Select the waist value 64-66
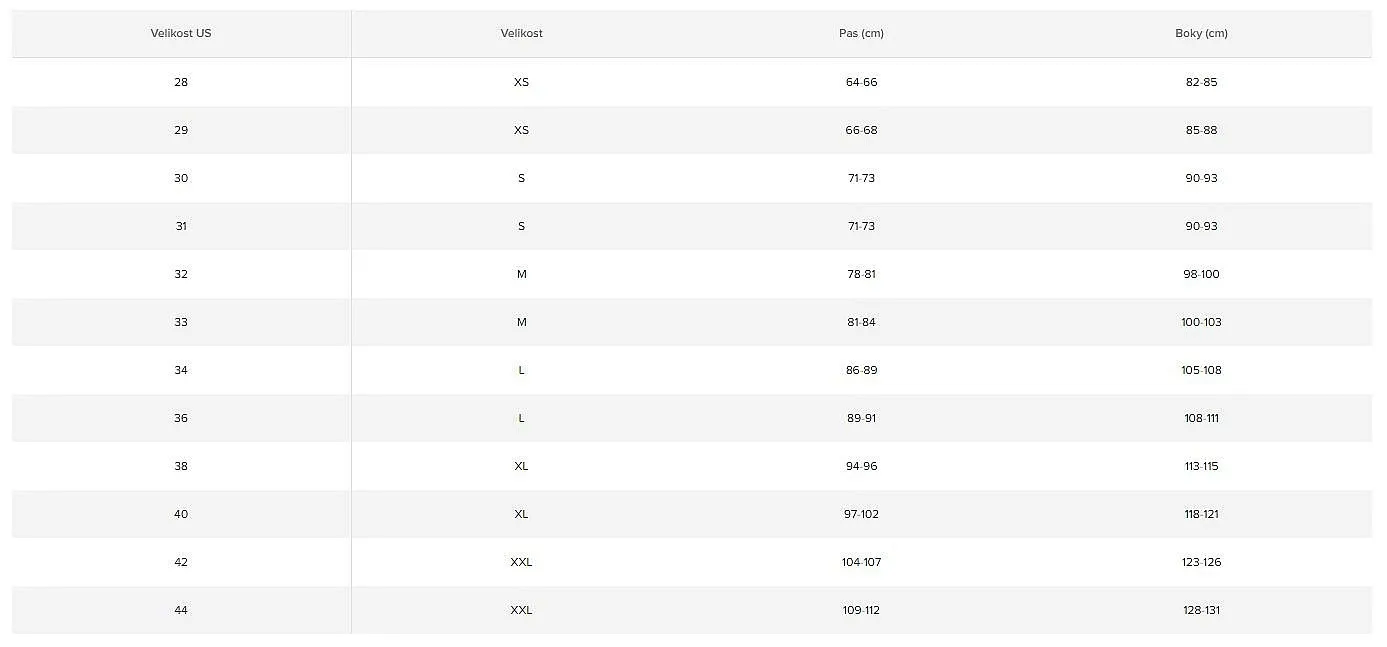Image resolution: width=1387 pixels, height=647 pixels. tap(861, 82)
